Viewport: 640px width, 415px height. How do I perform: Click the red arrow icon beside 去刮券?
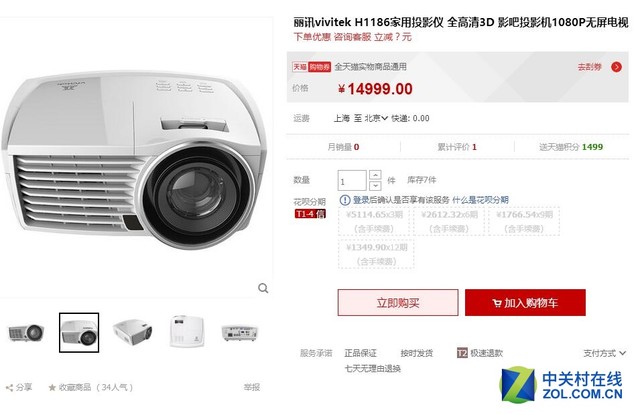tap(616, 67)
